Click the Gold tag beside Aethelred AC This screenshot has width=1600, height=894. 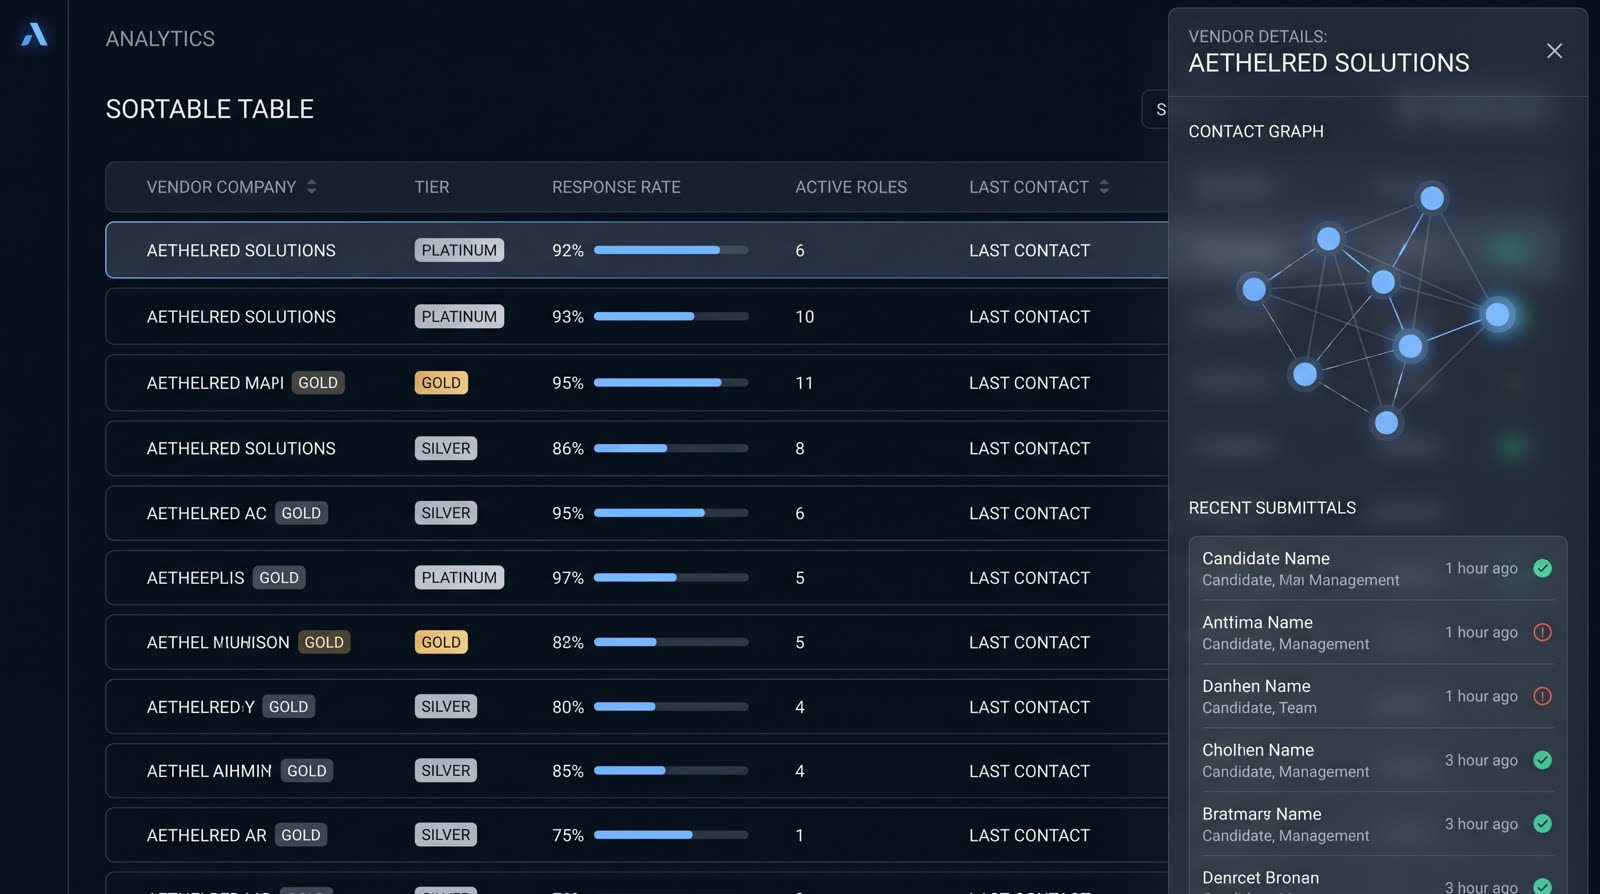[301, 513]
